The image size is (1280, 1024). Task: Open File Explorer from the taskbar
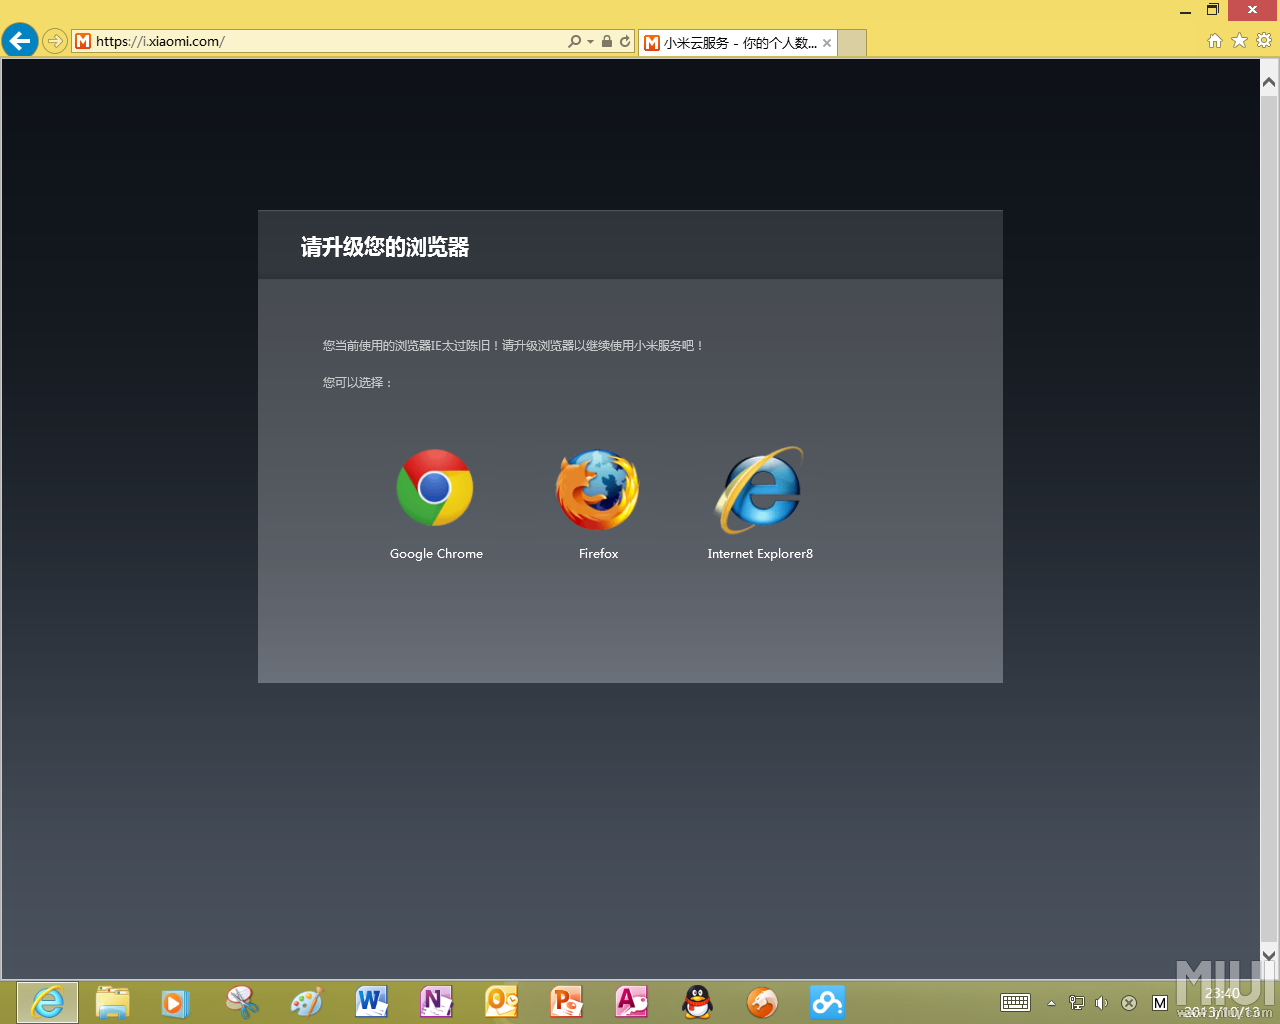click(112, 1002)
